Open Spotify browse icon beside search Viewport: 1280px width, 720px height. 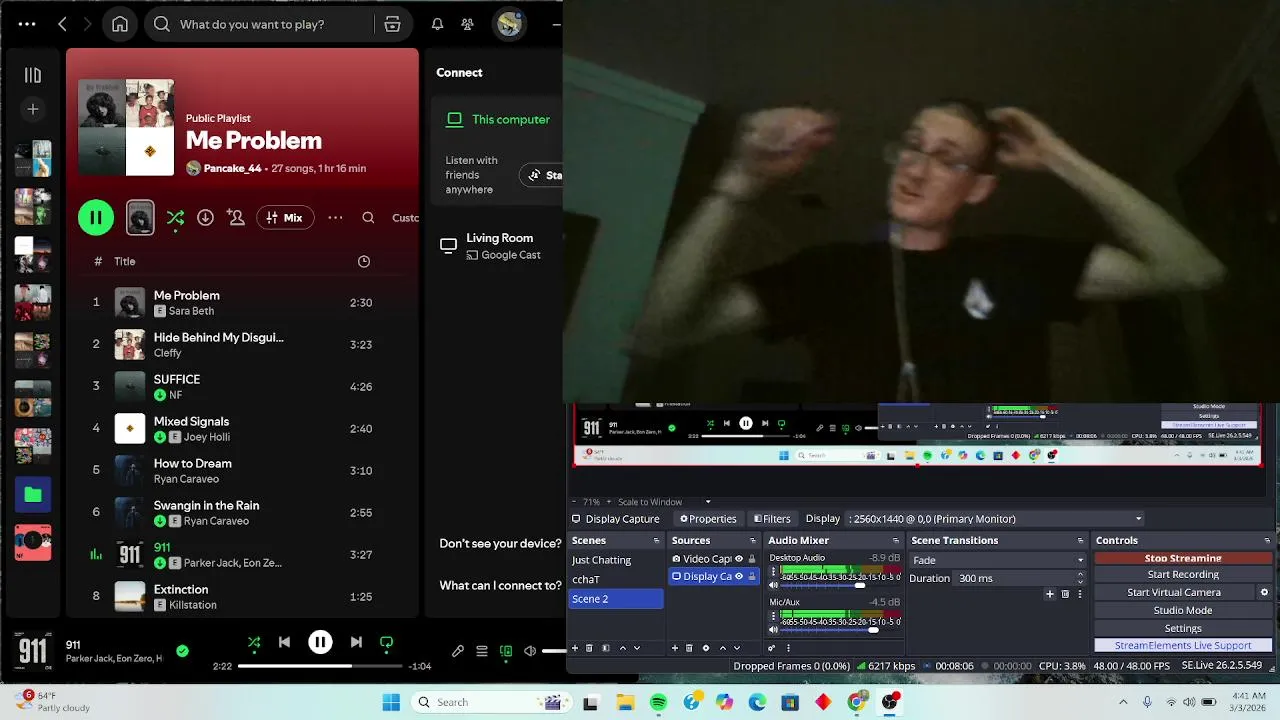pyautogui.click(x=392, y=24)
